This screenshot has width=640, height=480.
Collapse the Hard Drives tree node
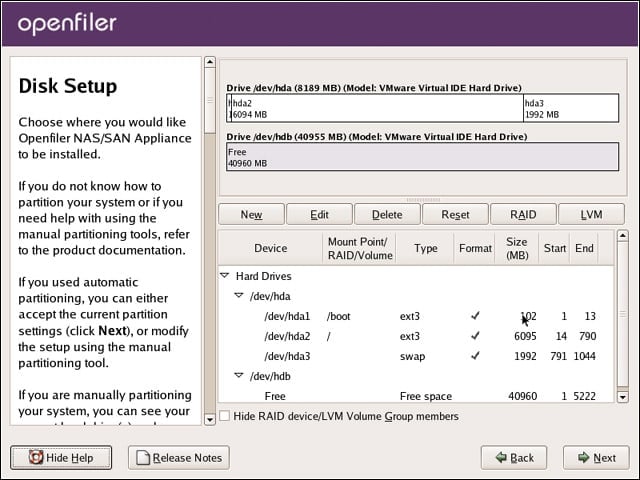[x=224, y=276]
